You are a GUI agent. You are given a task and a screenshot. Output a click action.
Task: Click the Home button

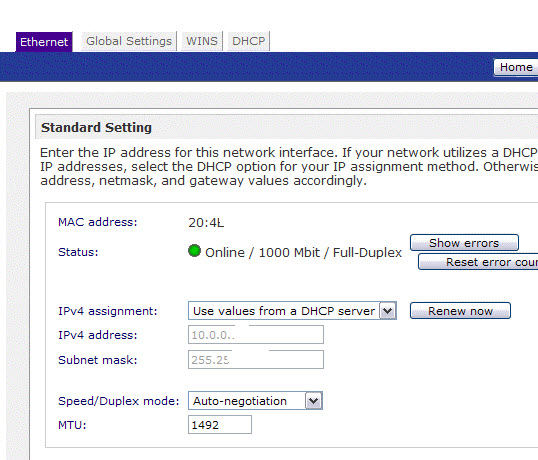[x=516, y=67]
